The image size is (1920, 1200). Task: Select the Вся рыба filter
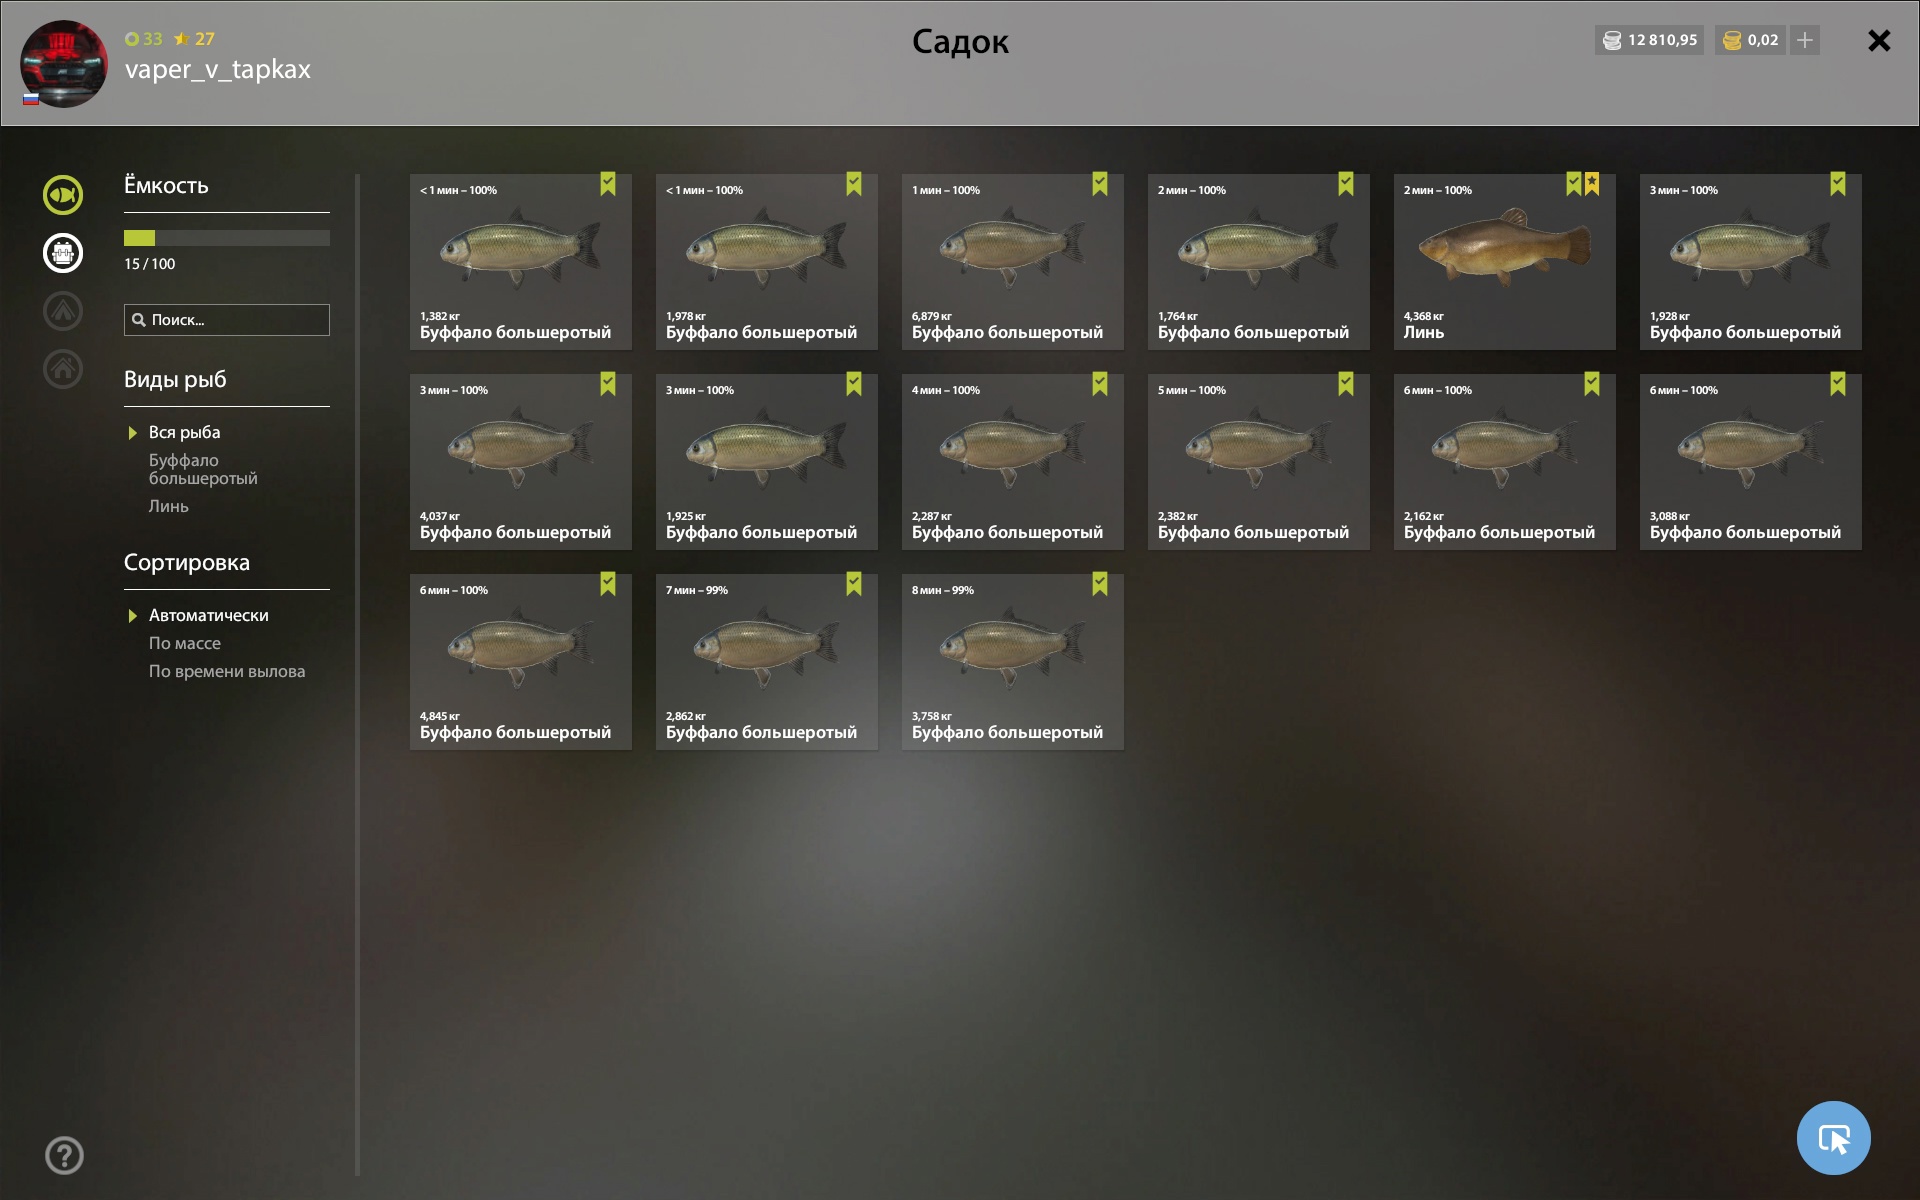pos(185,432)
